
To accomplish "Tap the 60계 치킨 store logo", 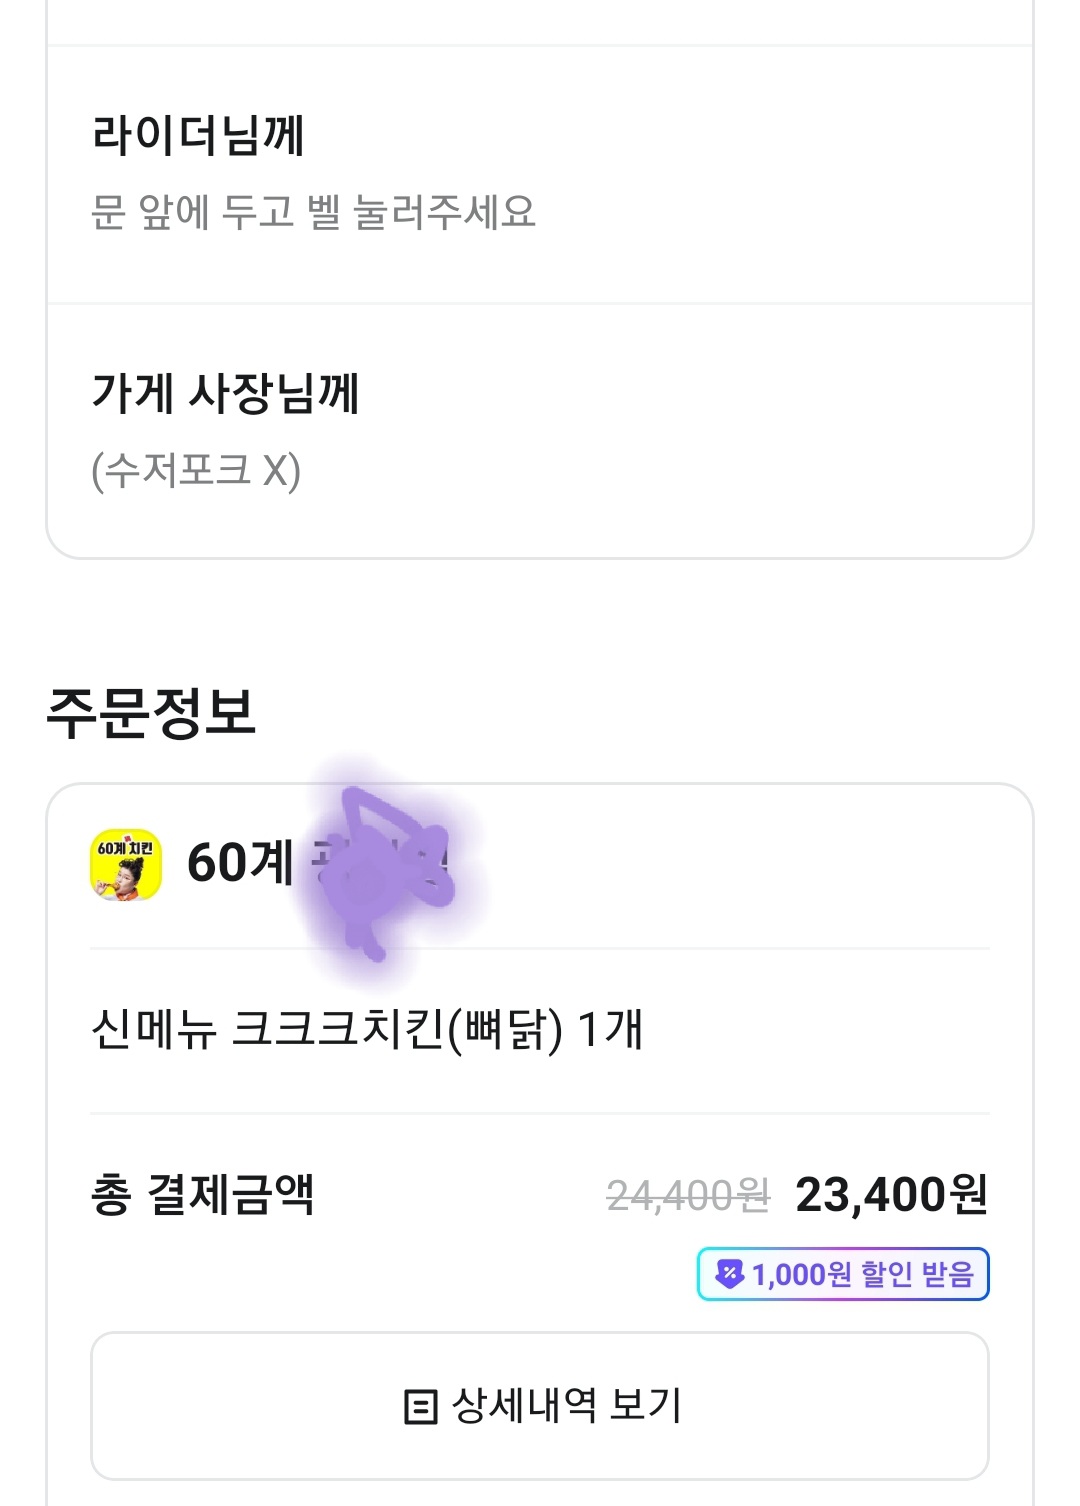I will [x=126, y=864].
